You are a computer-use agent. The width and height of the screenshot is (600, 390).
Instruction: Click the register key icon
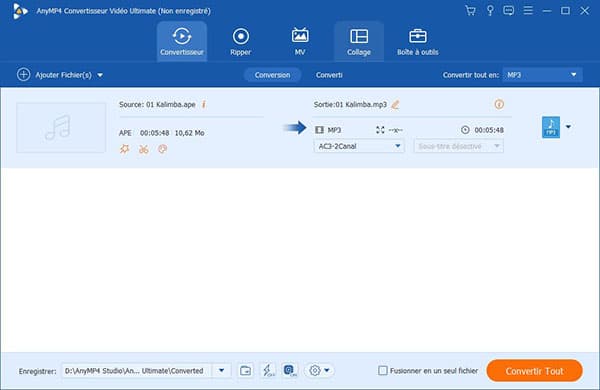point(490,11)
